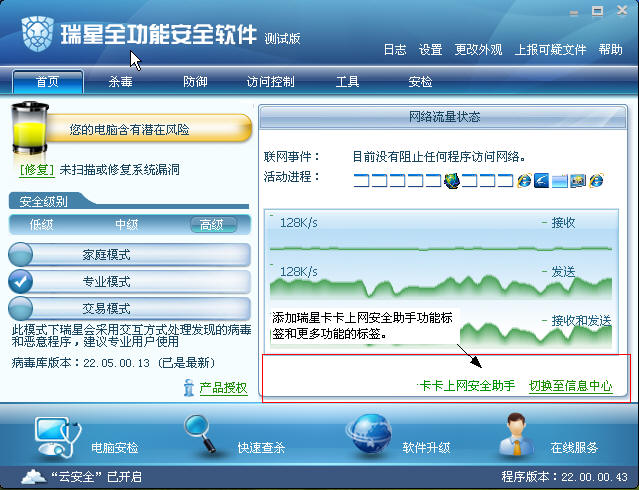Click the cloud icon next to 云安全
639x490 pixels.
(x=34, y=476)
